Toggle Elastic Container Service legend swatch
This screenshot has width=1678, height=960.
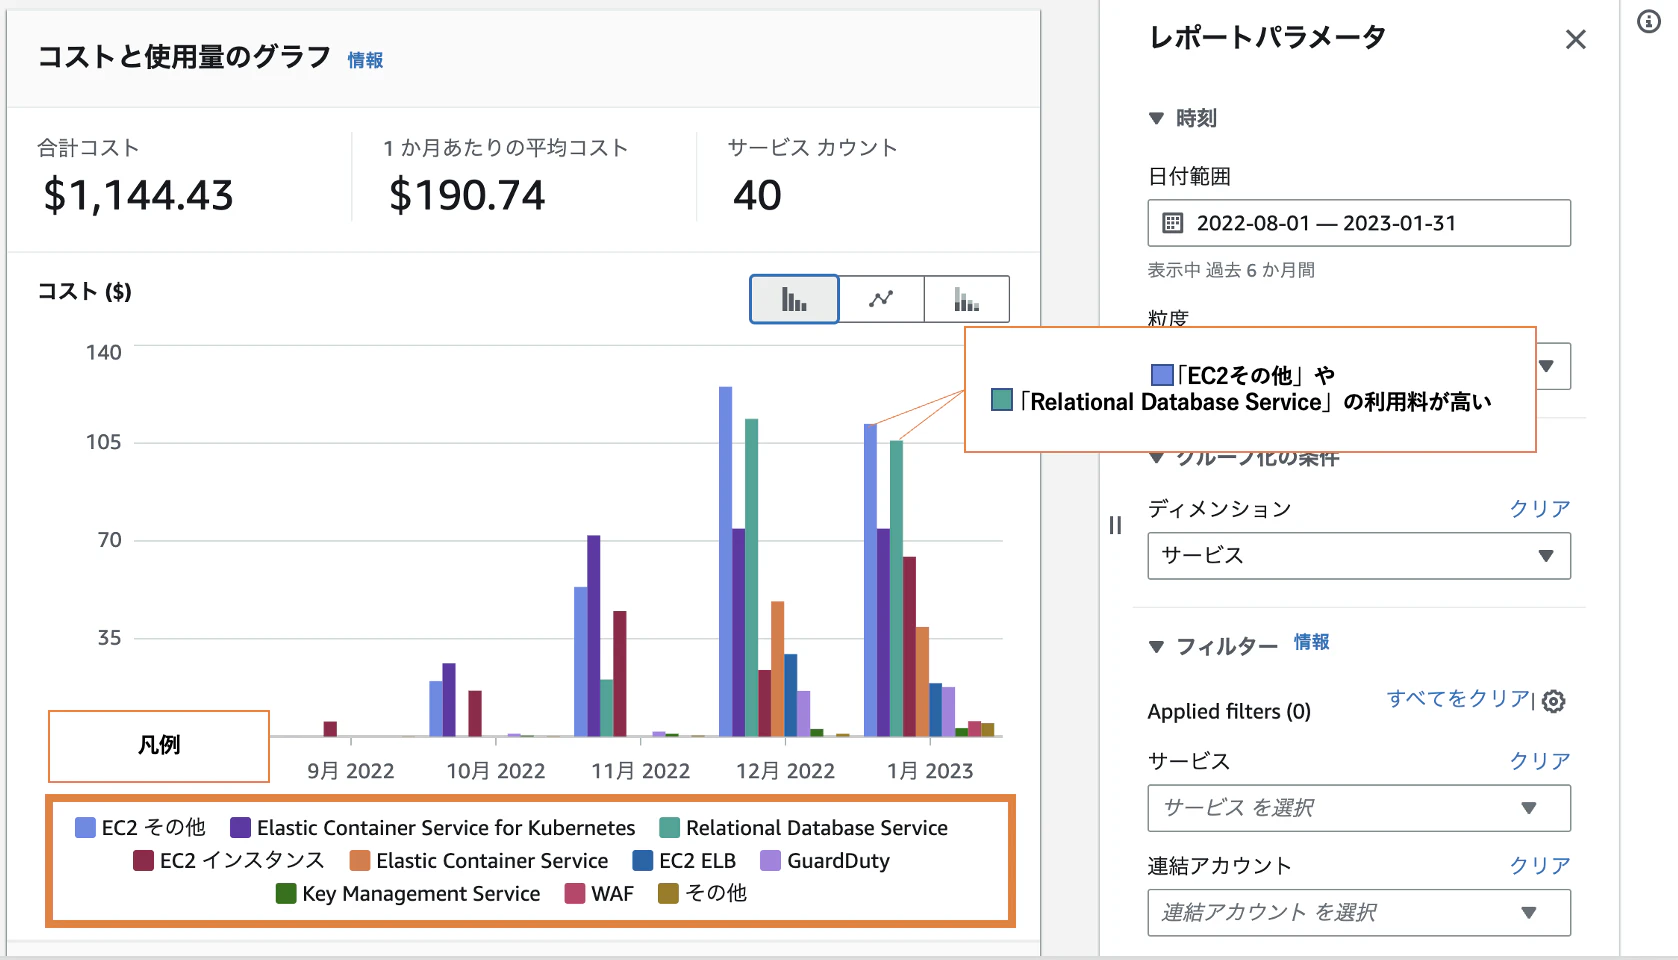[360, 861]
